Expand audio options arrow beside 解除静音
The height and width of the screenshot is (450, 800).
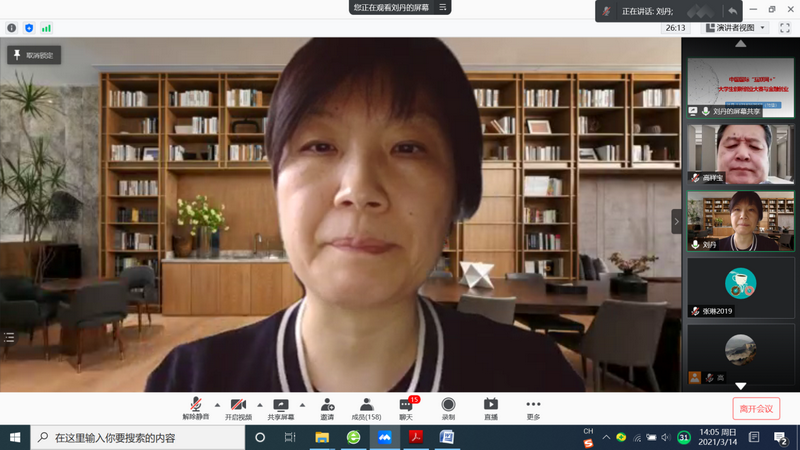[216, 405]
